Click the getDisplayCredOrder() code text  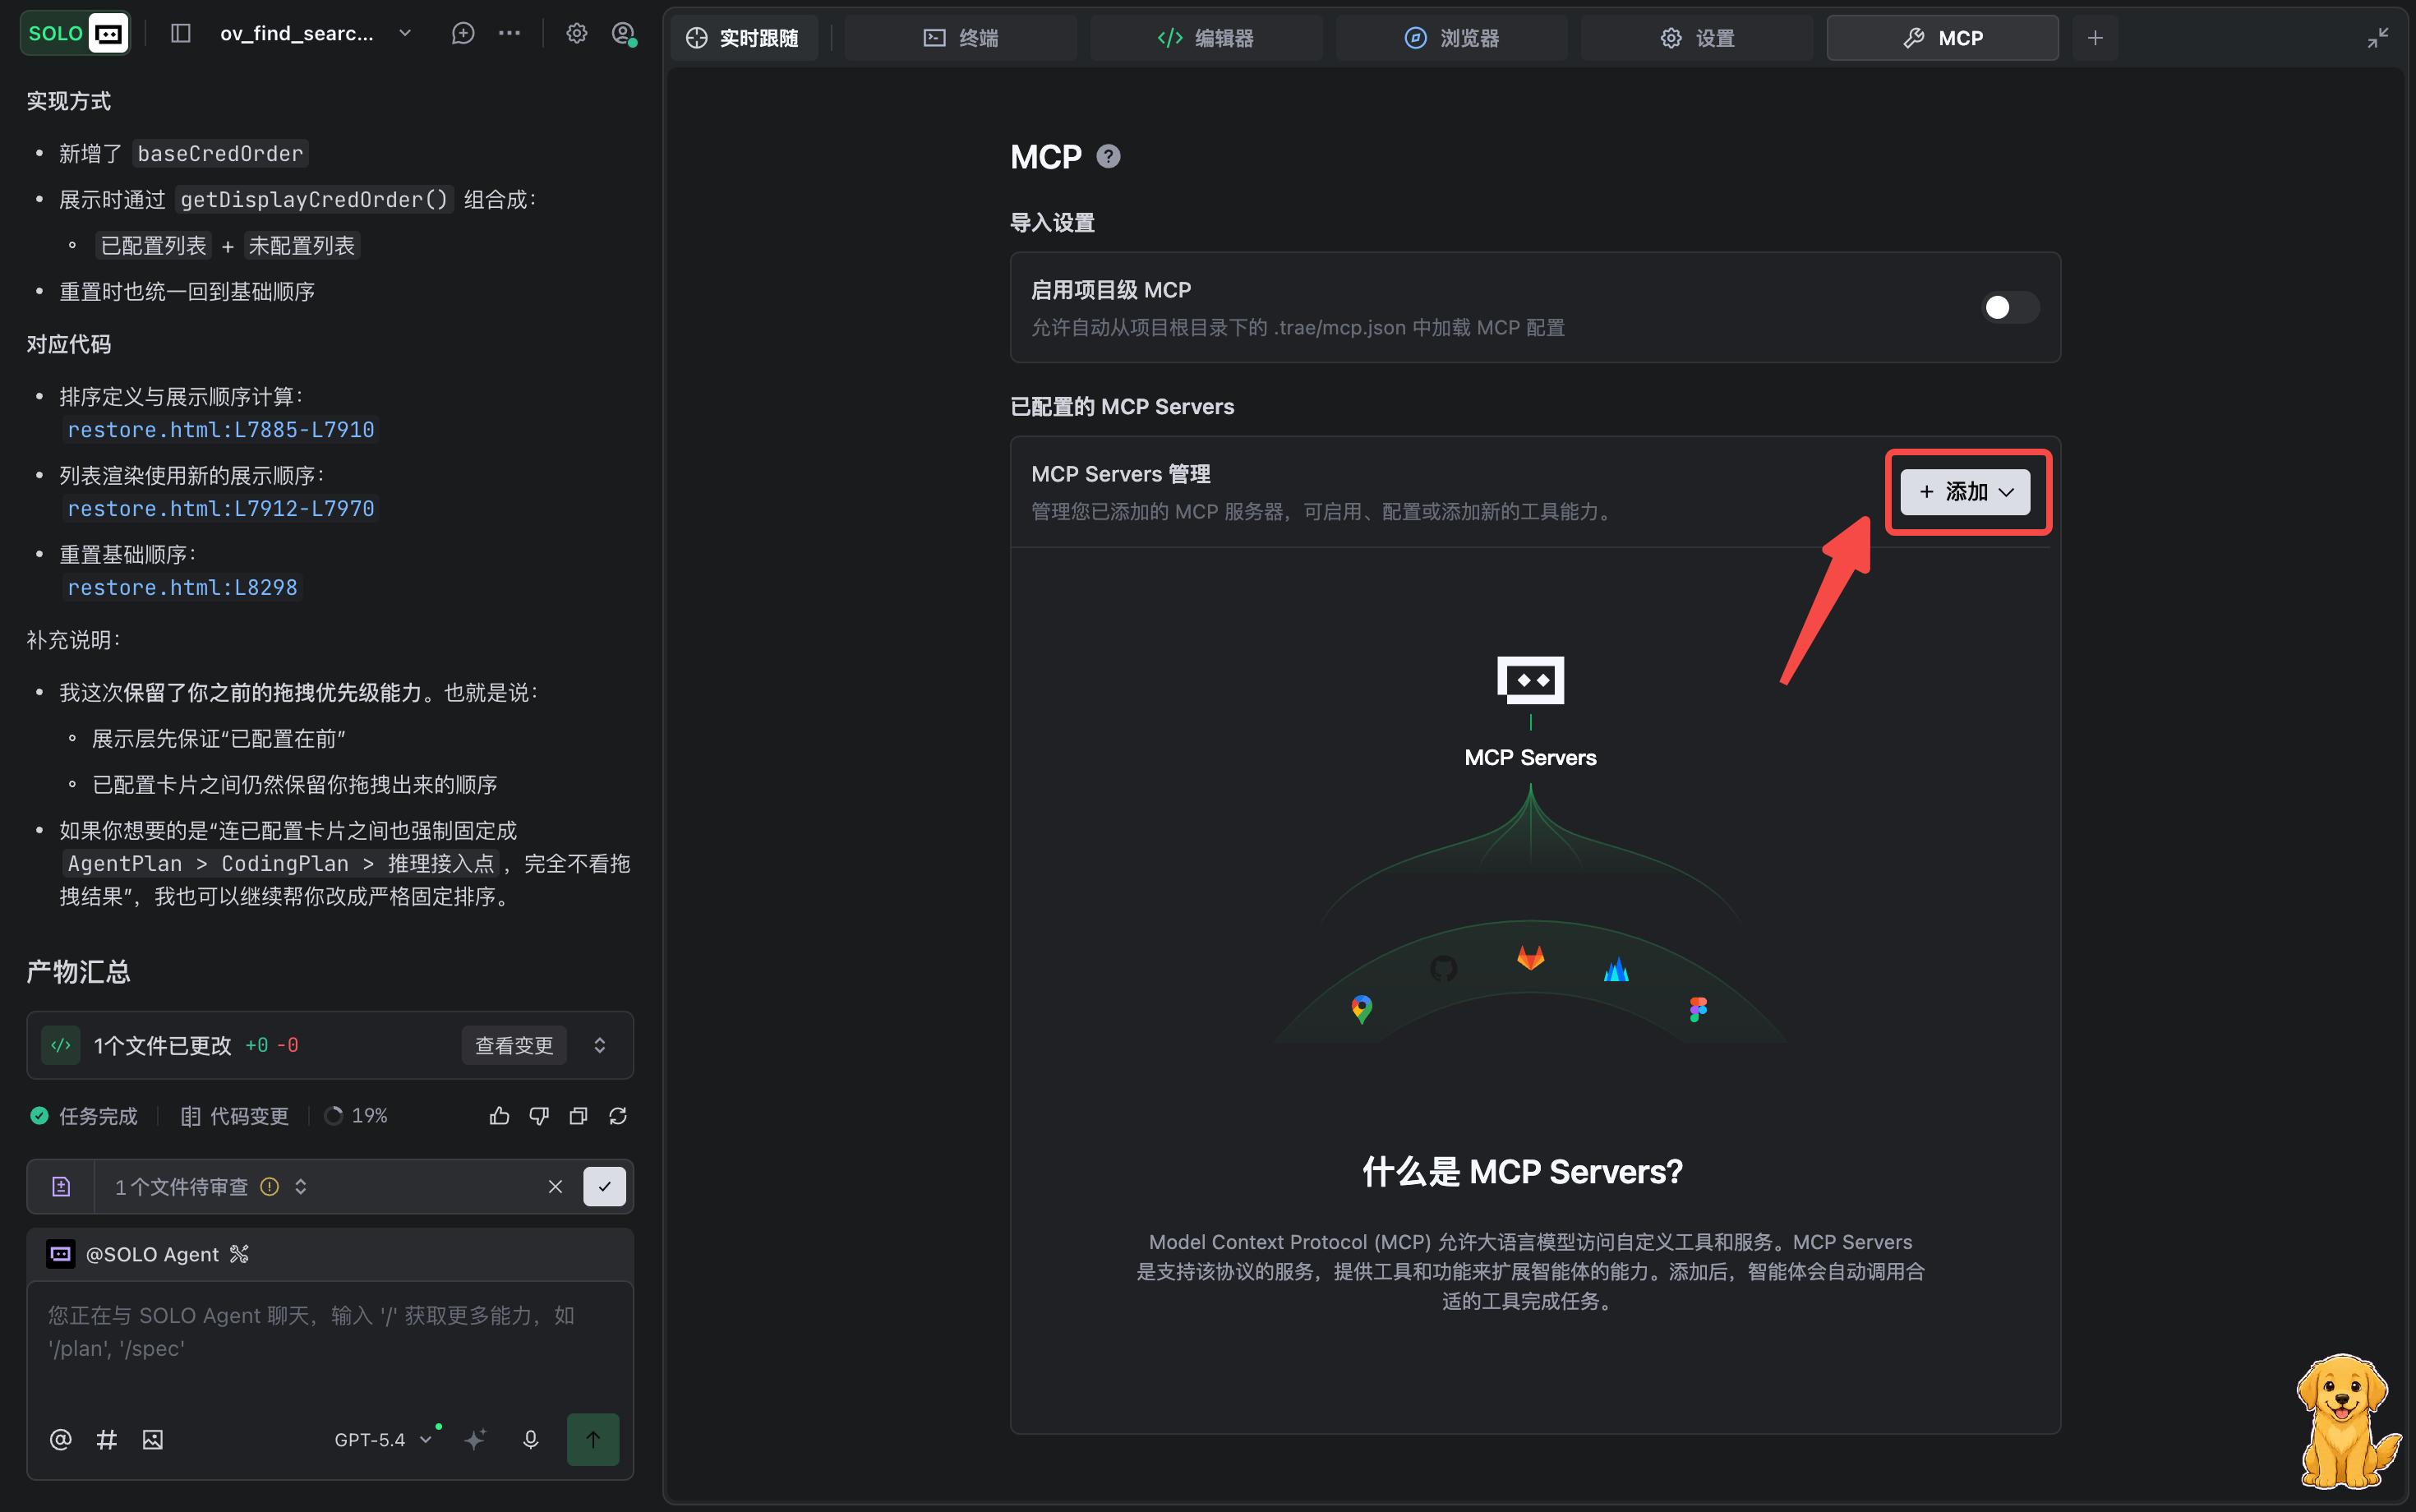(x=314, y=200)
